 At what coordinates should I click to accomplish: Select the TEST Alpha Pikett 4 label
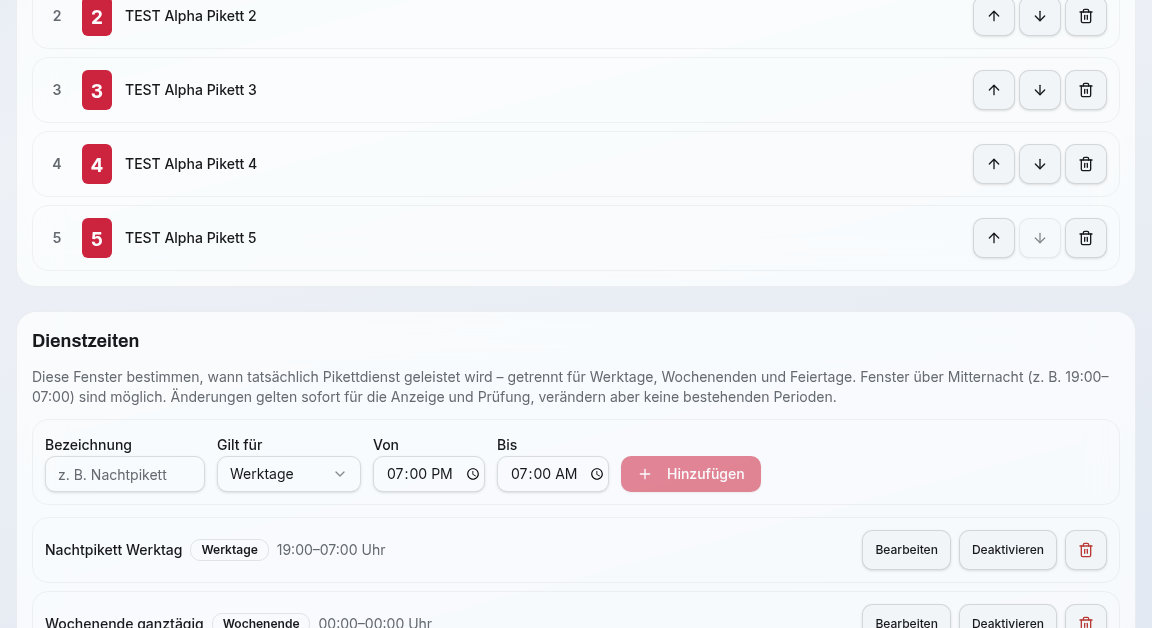pos(191,165)
